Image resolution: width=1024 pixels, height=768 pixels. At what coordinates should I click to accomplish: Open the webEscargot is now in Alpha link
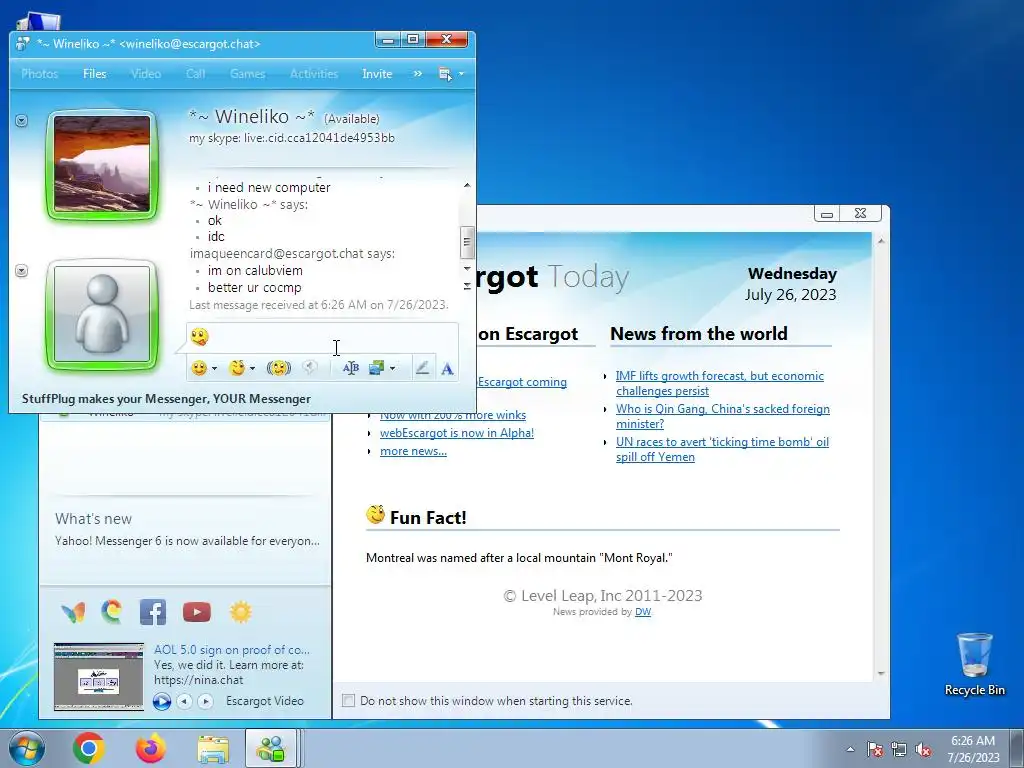(x=456, y=433)
